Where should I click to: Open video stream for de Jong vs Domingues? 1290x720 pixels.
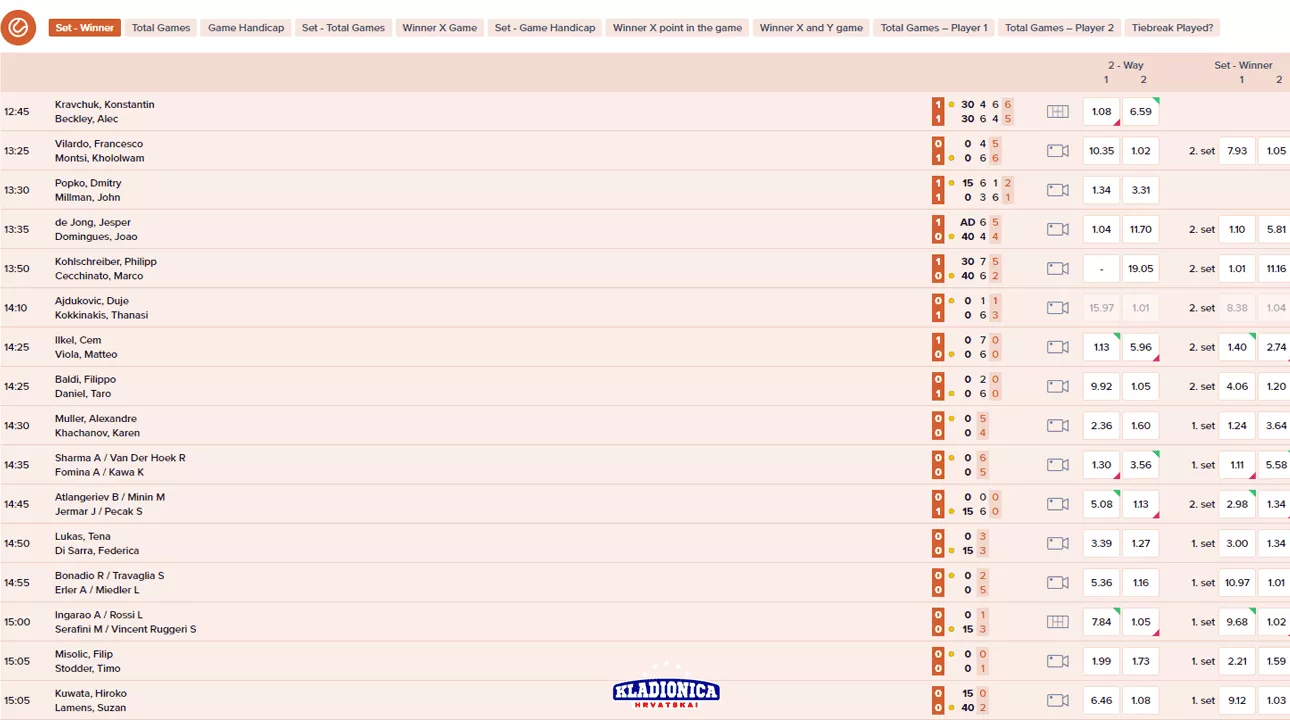click(1057, 229)
